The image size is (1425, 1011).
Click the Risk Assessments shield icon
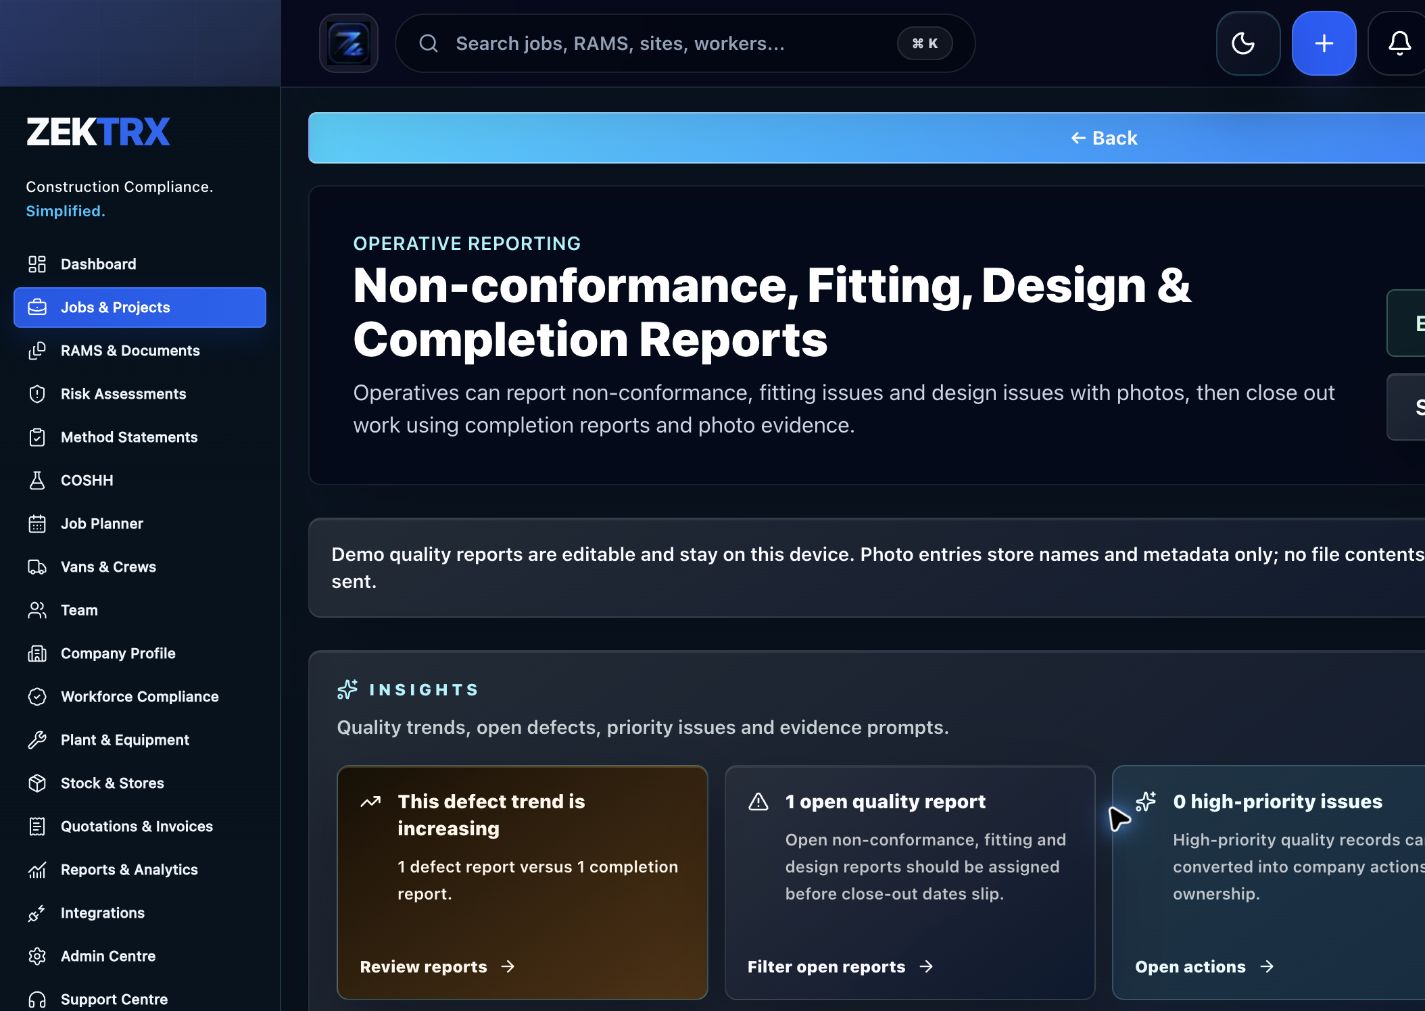(37, 394)
